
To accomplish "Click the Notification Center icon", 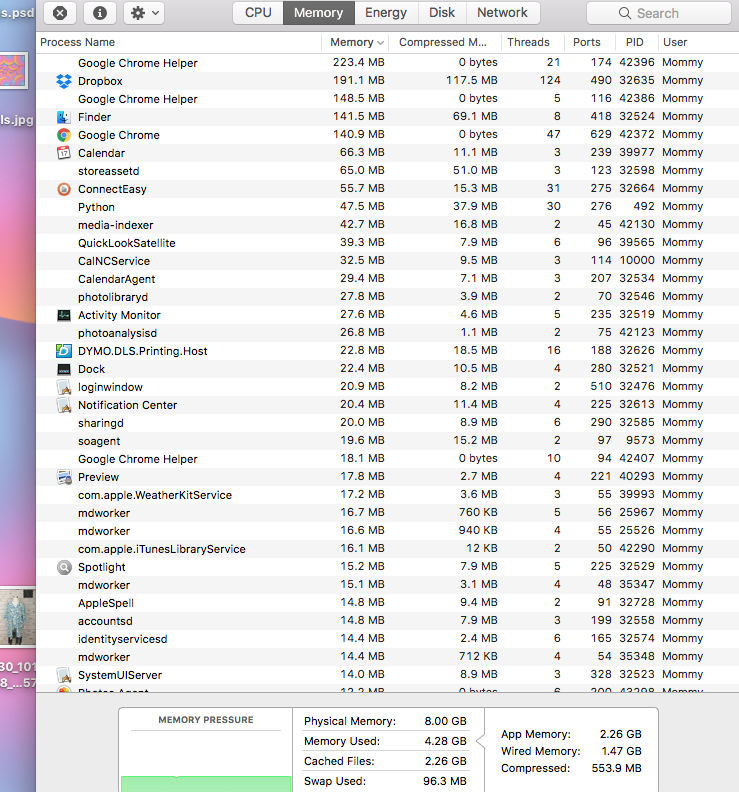I will [64, 405].
